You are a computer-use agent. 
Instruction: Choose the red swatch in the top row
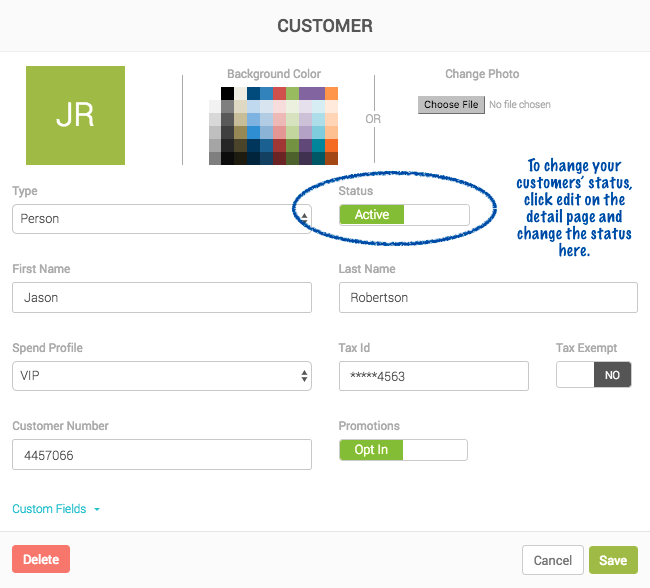[x=280, y=94]
